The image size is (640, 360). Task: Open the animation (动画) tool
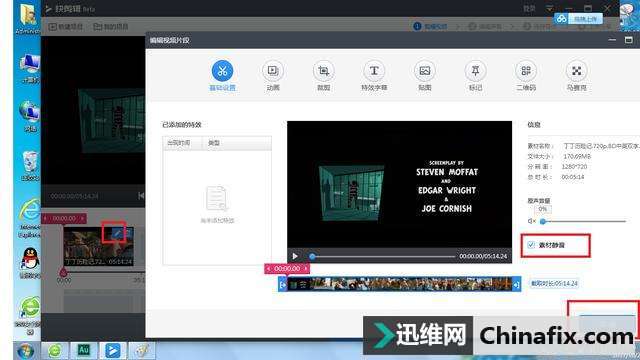(273, 71)
